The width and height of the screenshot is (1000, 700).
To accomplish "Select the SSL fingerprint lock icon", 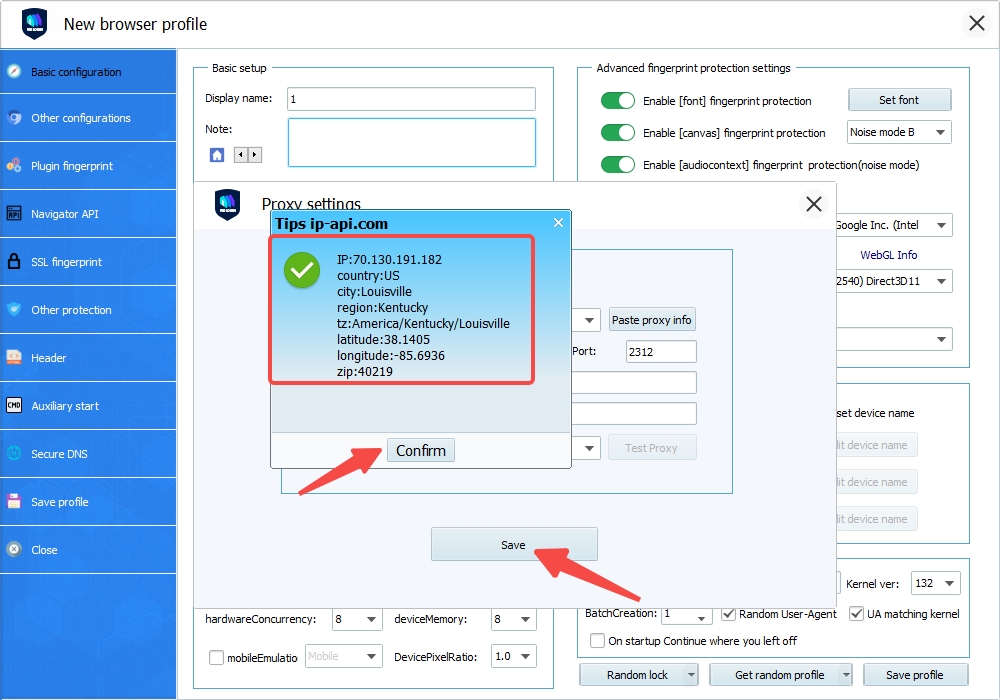I will click(x=14, y=262).
